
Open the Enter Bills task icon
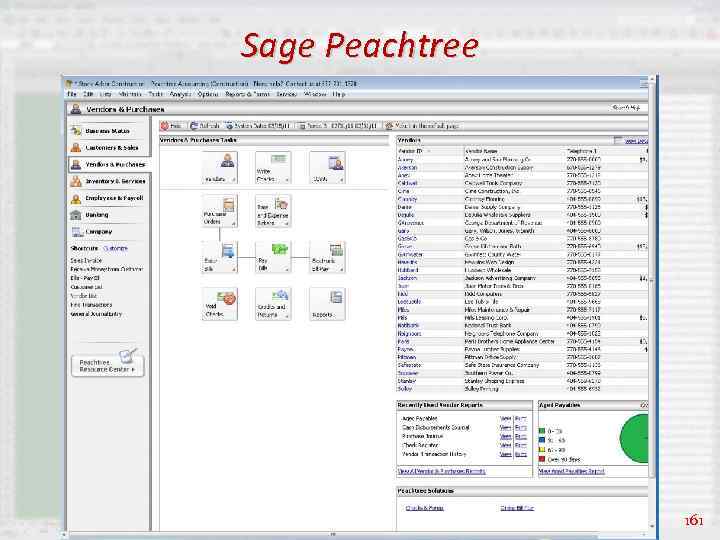219,257
